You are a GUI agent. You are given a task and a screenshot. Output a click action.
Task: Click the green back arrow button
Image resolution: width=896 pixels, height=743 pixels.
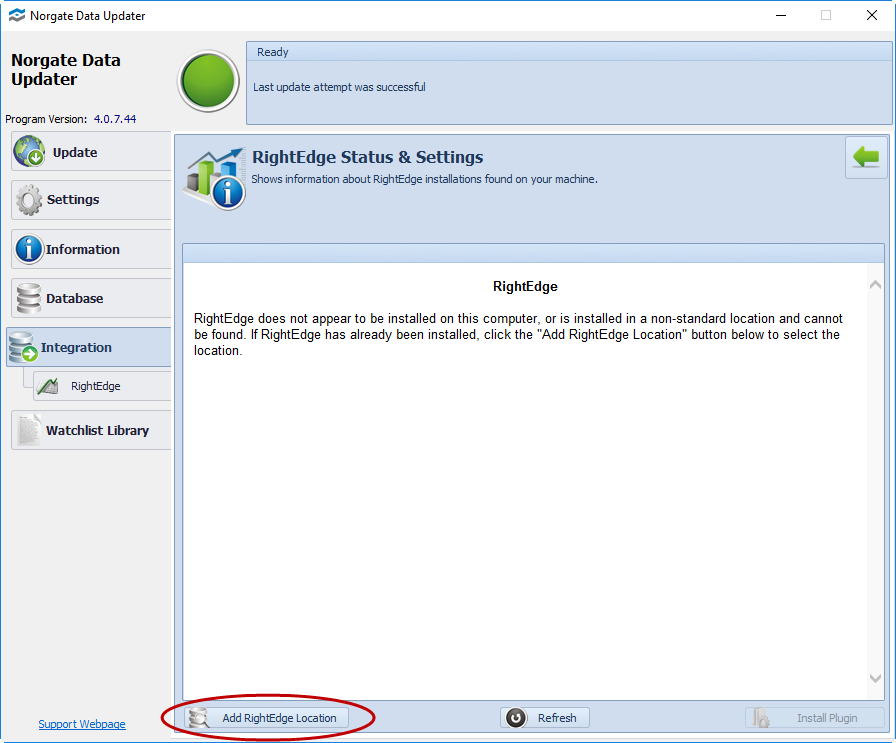coord(866,157)
